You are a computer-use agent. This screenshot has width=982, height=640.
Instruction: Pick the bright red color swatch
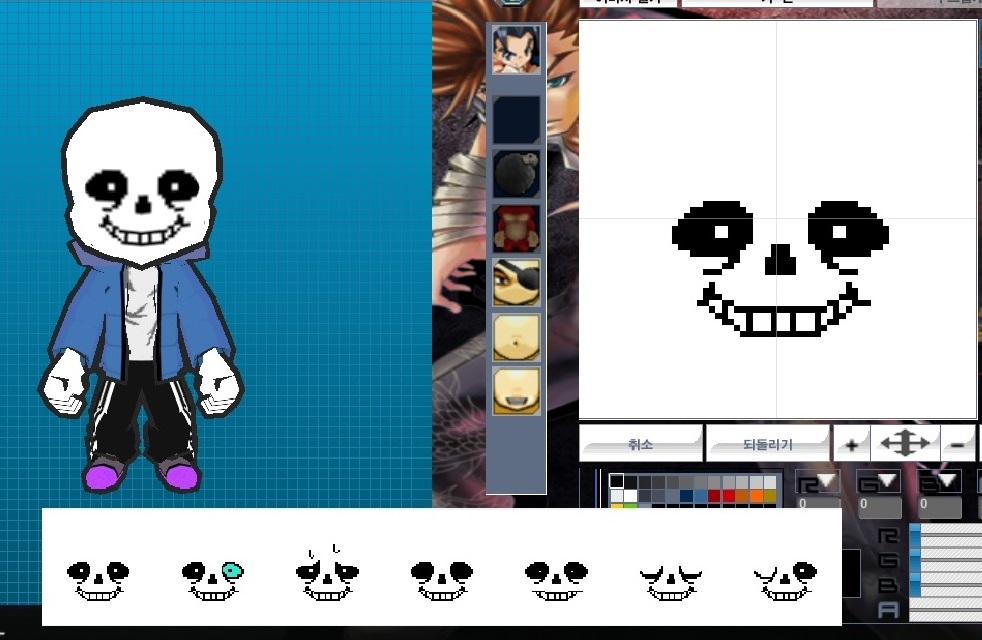728,496
